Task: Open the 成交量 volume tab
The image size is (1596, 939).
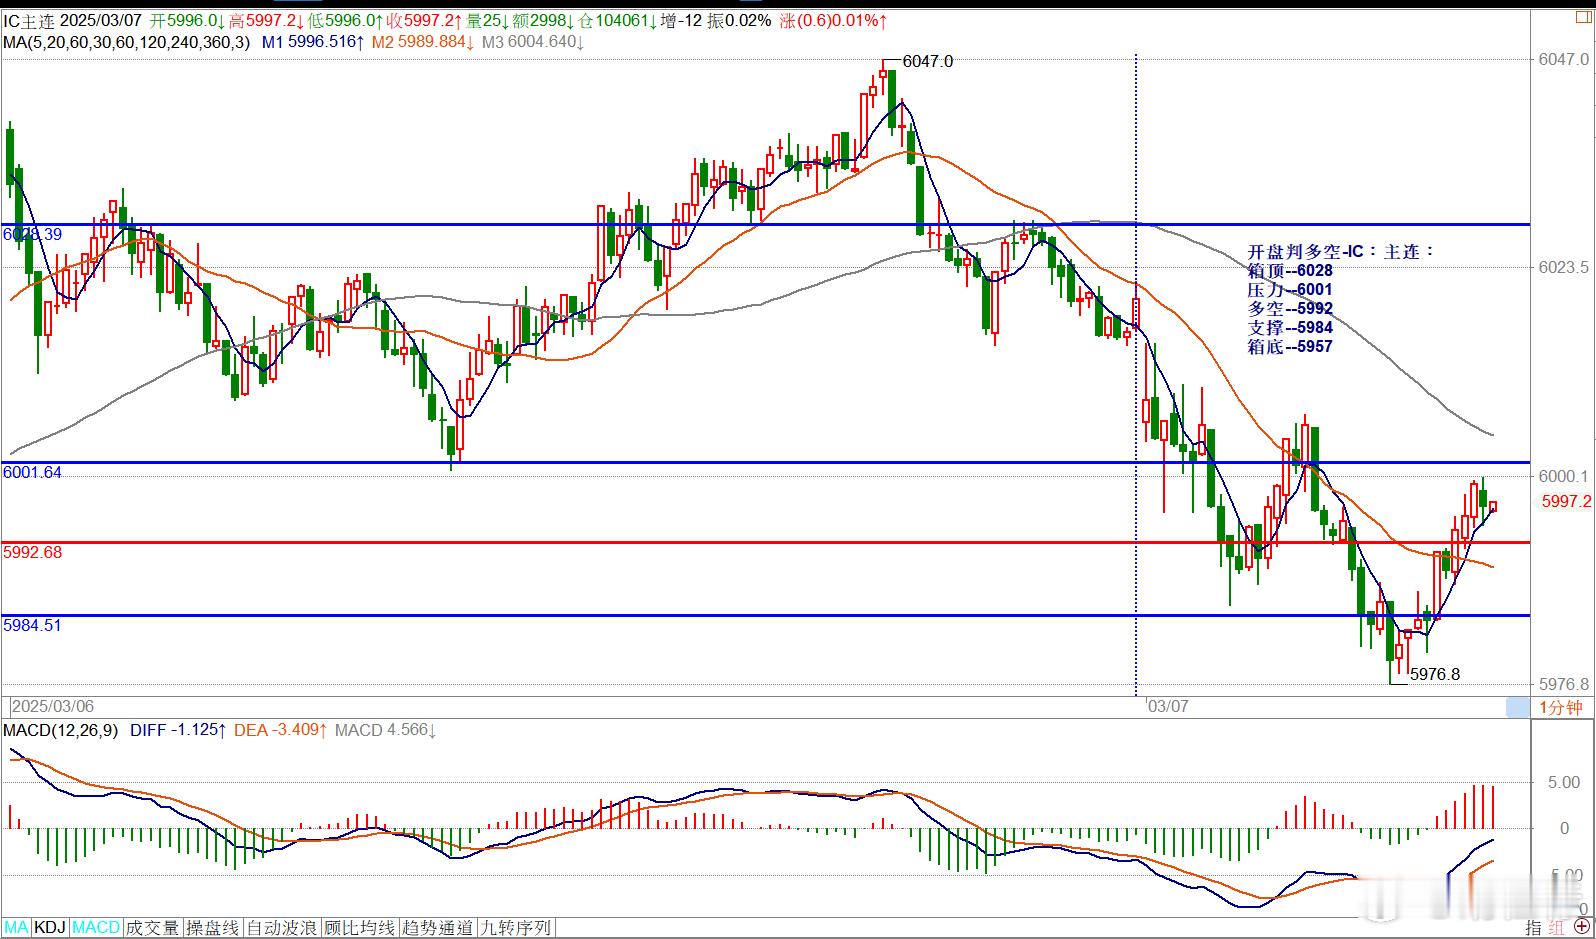Action: (153, 928)
